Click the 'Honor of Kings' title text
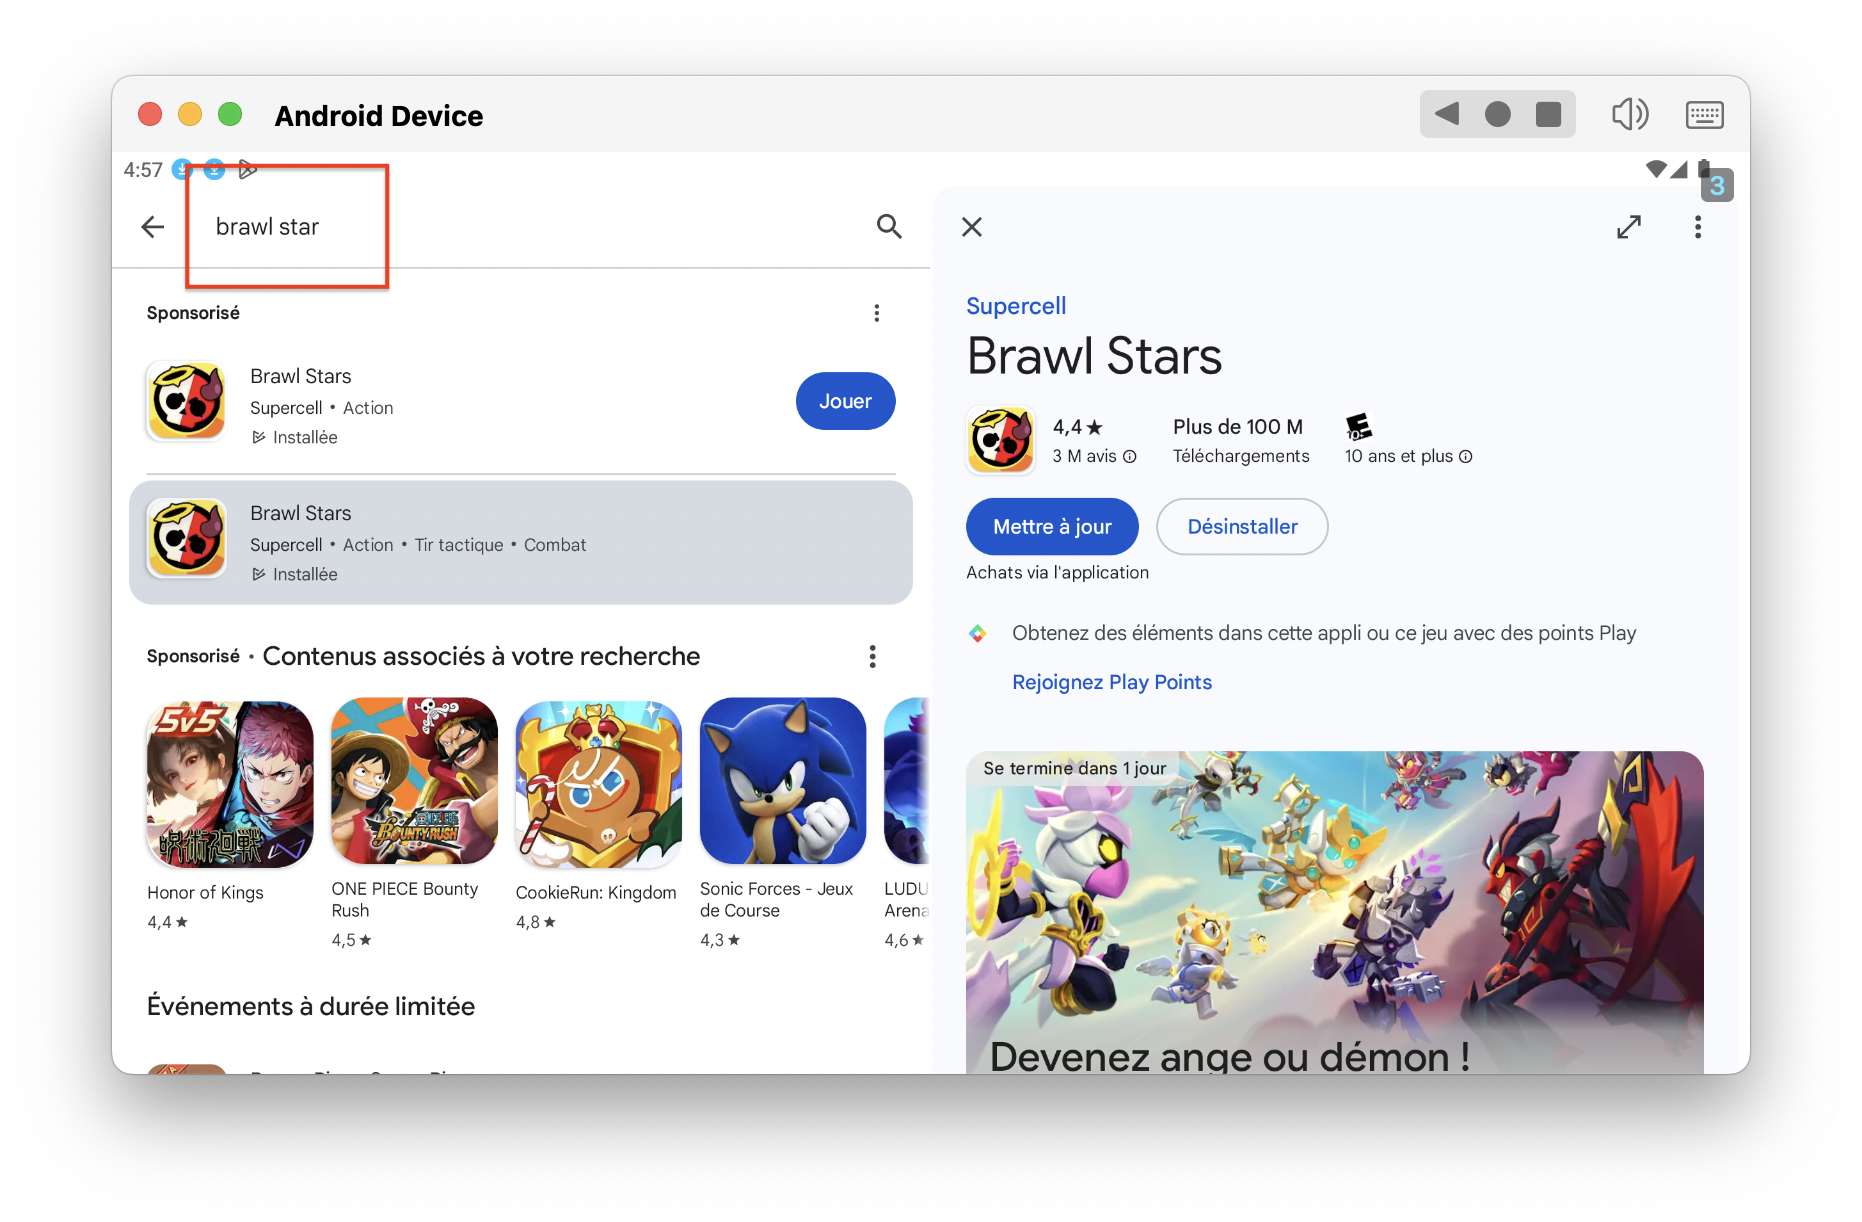 205,892
